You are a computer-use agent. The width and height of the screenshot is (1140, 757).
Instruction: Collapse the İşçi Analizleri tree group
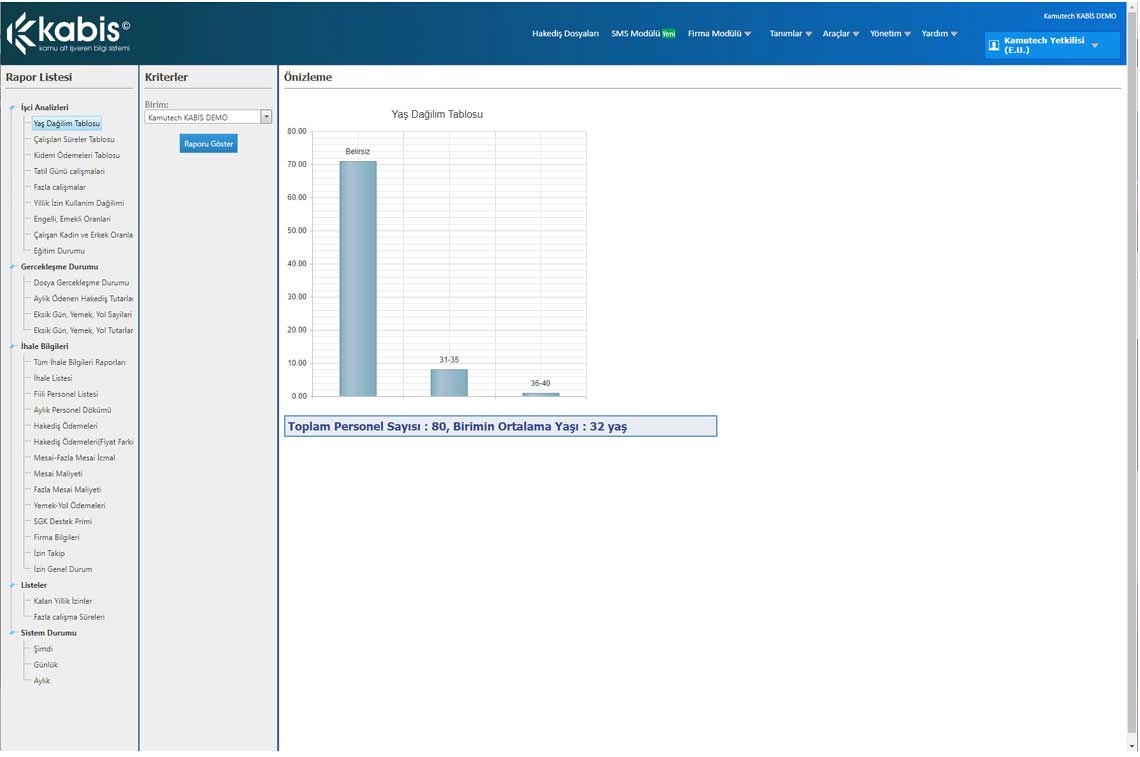pyautogui.click(x=12, y=108)
